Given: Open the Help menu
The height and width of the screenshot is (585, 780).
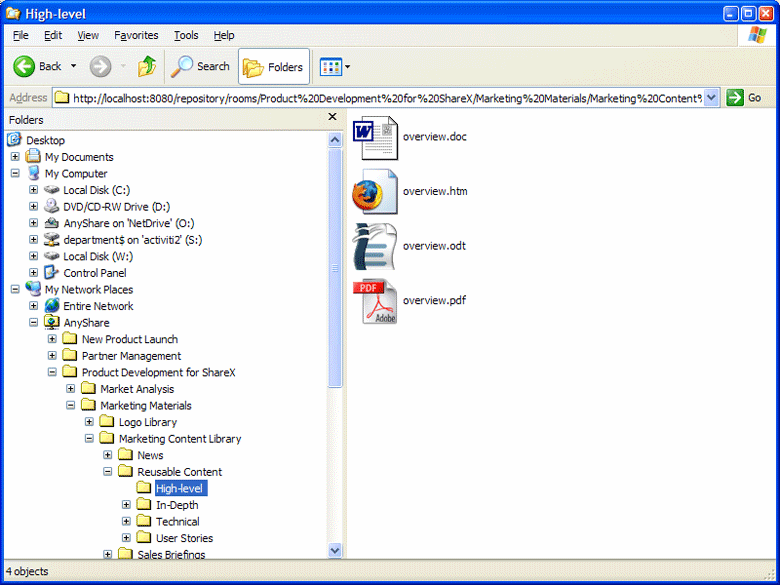Looking at the screenshot, I should tap(224, 35).
